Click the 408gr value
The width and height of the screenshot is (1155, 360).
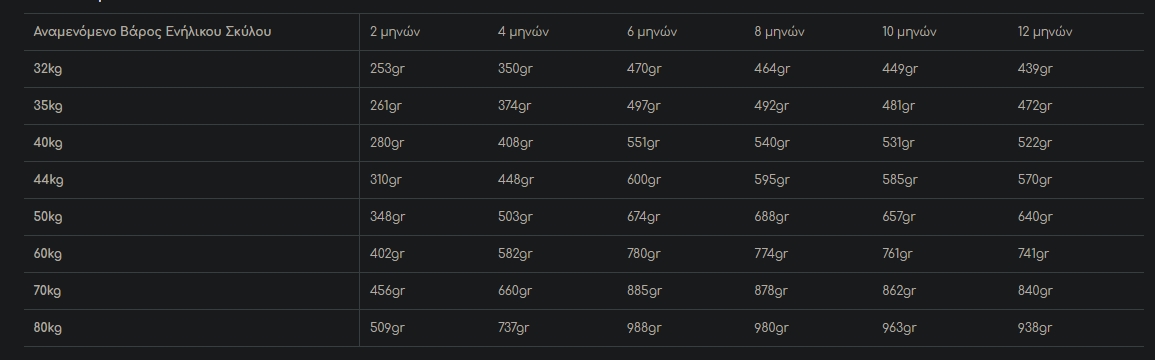(515, 143)
